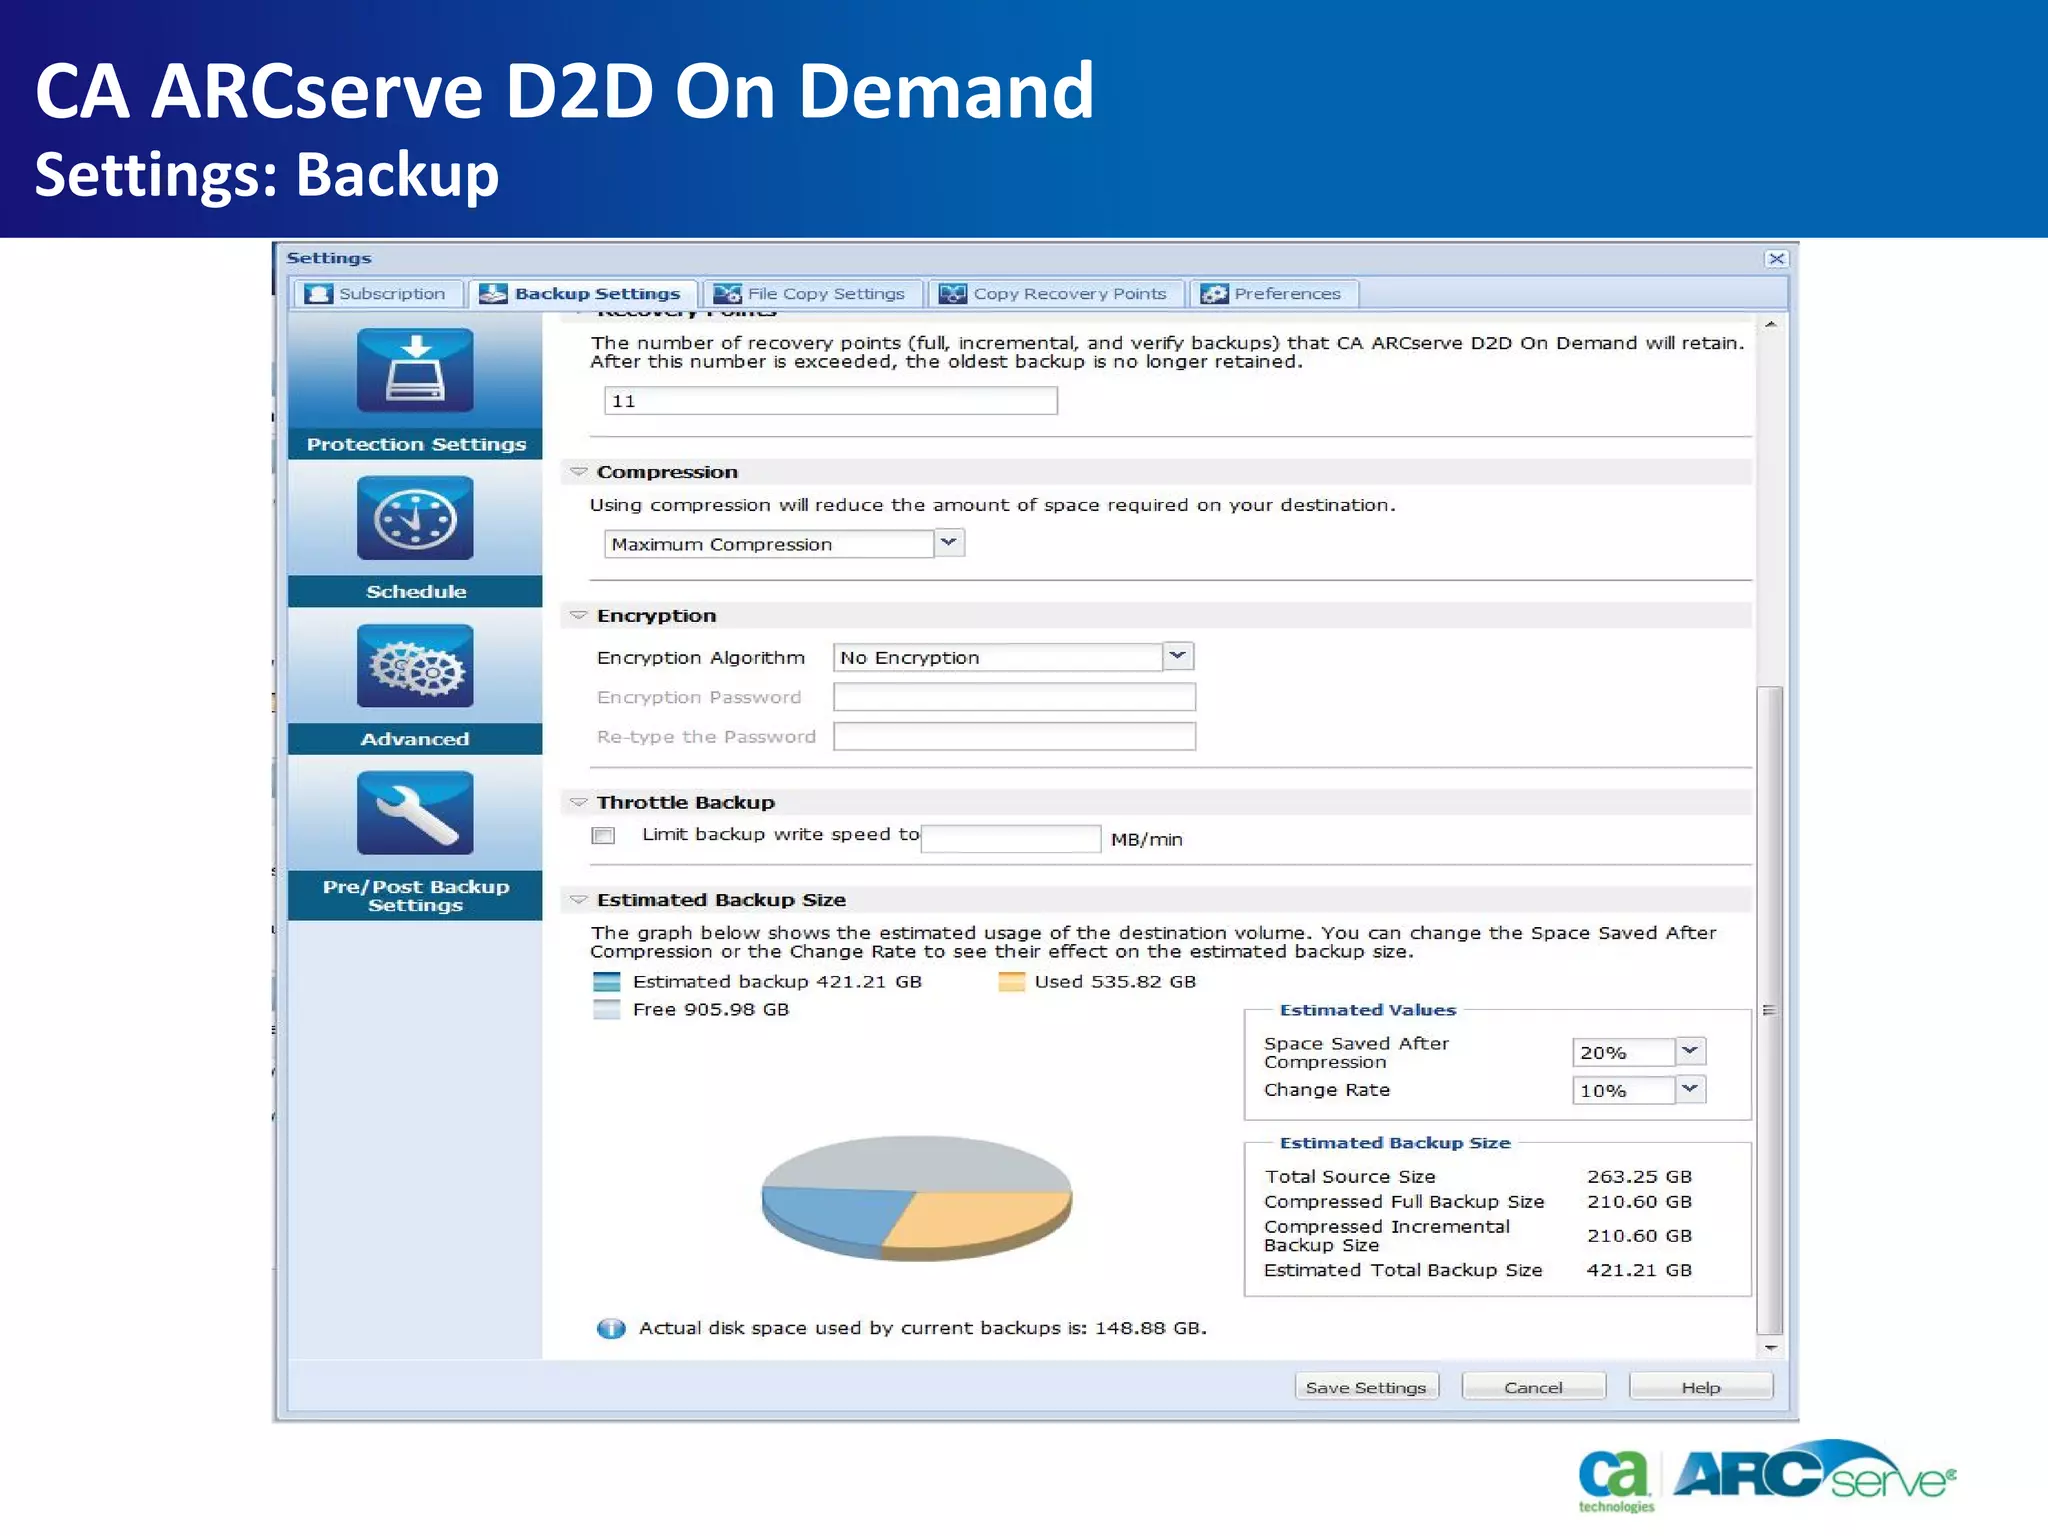Click the Free gray legend swatch
The image size is (2048, 1536).
pyautogui.click(x=607, y=1010)
